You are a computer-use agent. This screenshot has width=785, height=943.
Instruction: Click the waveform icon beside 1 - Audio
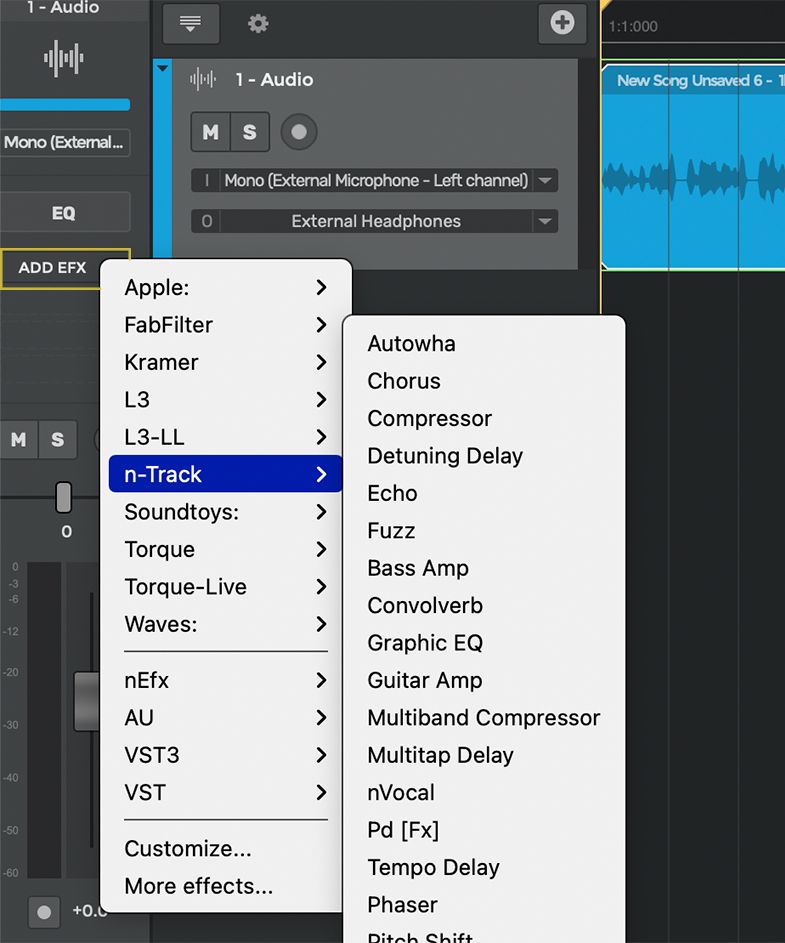[203, 79]
